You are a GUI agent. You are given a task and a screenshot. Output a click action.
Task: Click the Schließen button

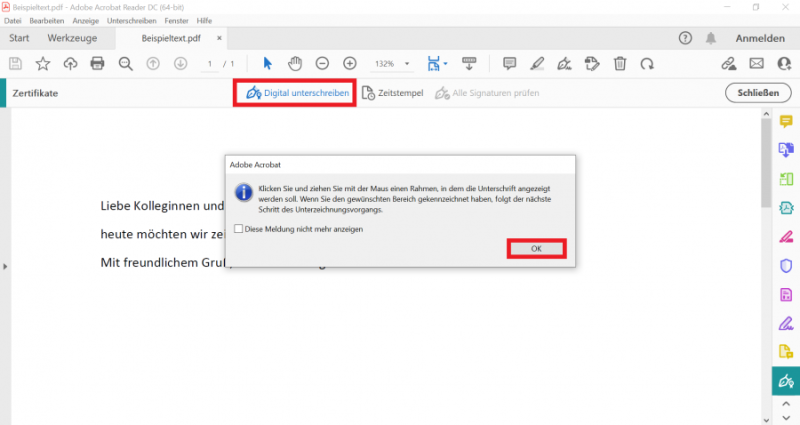pos(757,93)
